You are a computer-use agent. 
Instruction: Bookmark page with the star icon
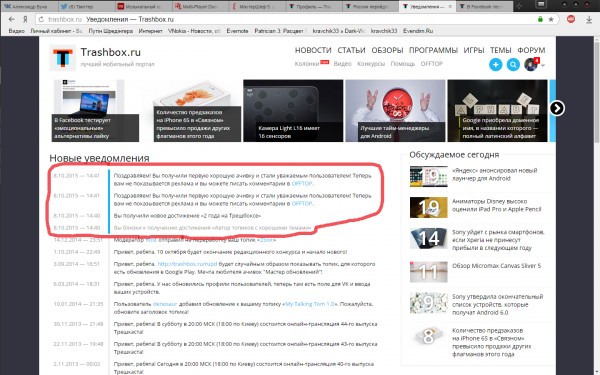coord(551,19)
